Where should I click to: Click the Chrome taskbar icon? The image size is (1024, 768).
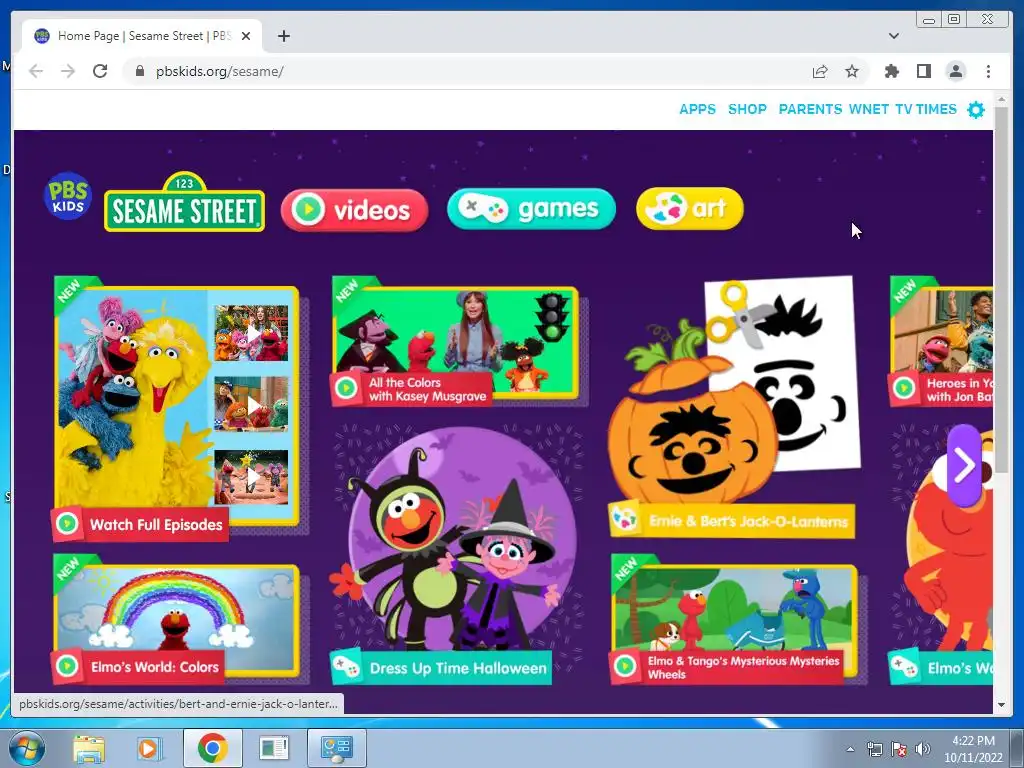click(212, 748)
